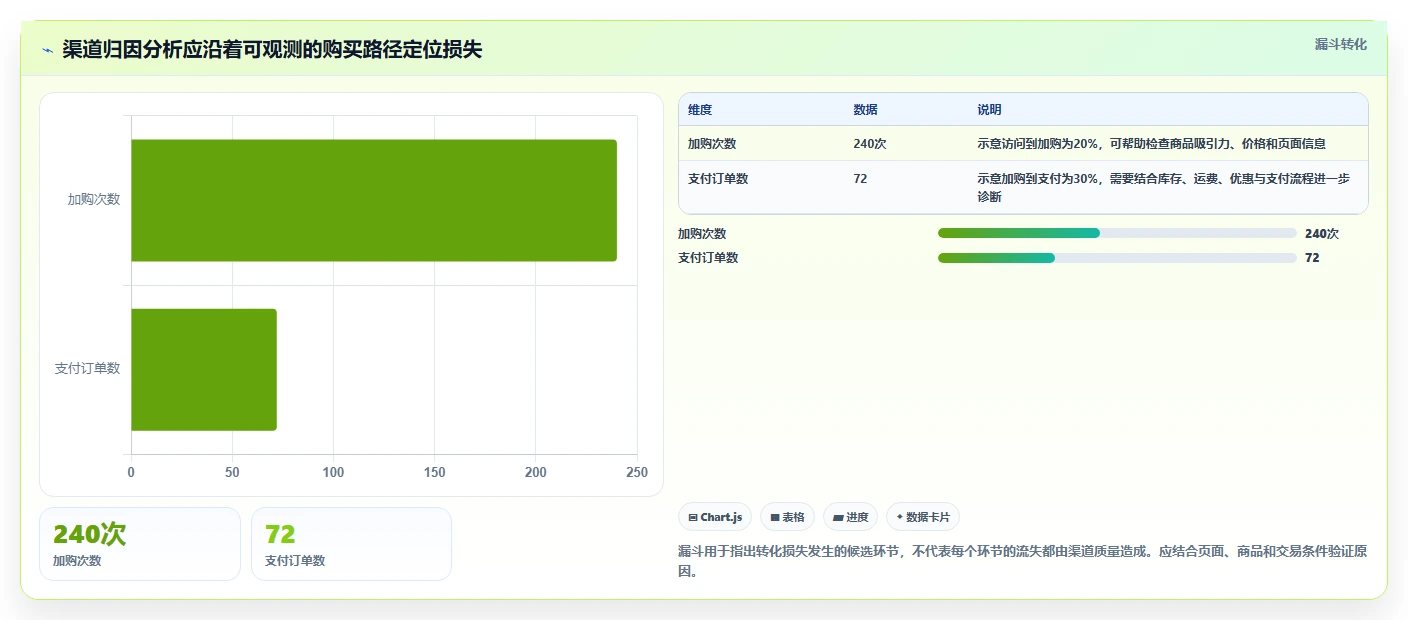
Task: Click the 240次 value beside the progress bar
Action: point(1321,234)
